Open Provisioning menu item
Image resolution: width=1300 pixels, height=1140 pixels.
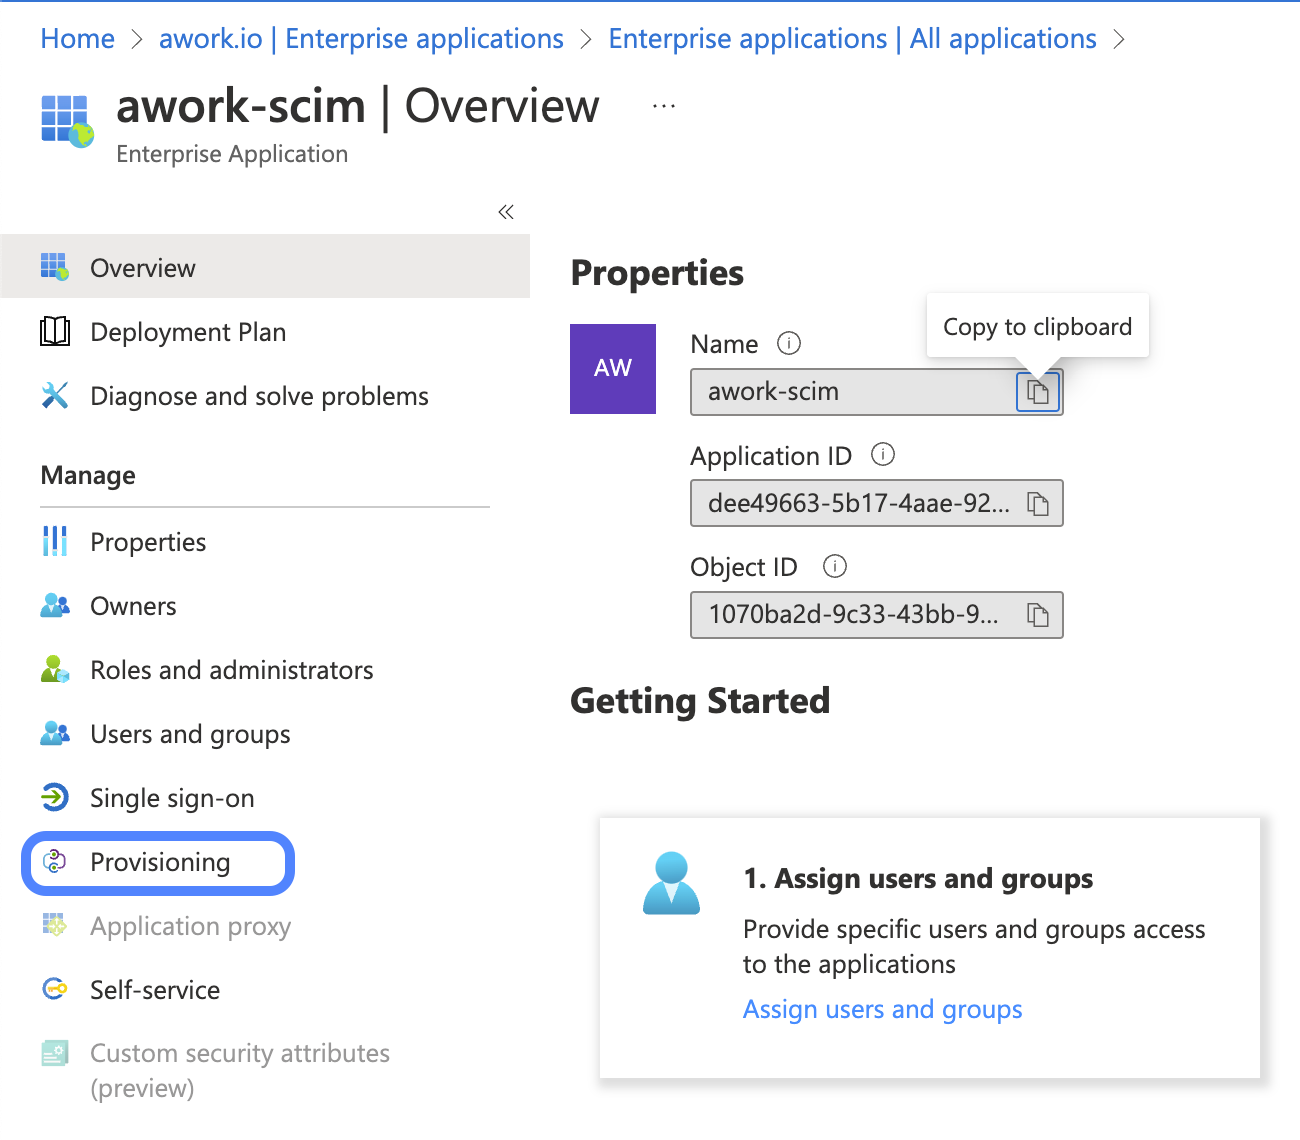[158, 862]
